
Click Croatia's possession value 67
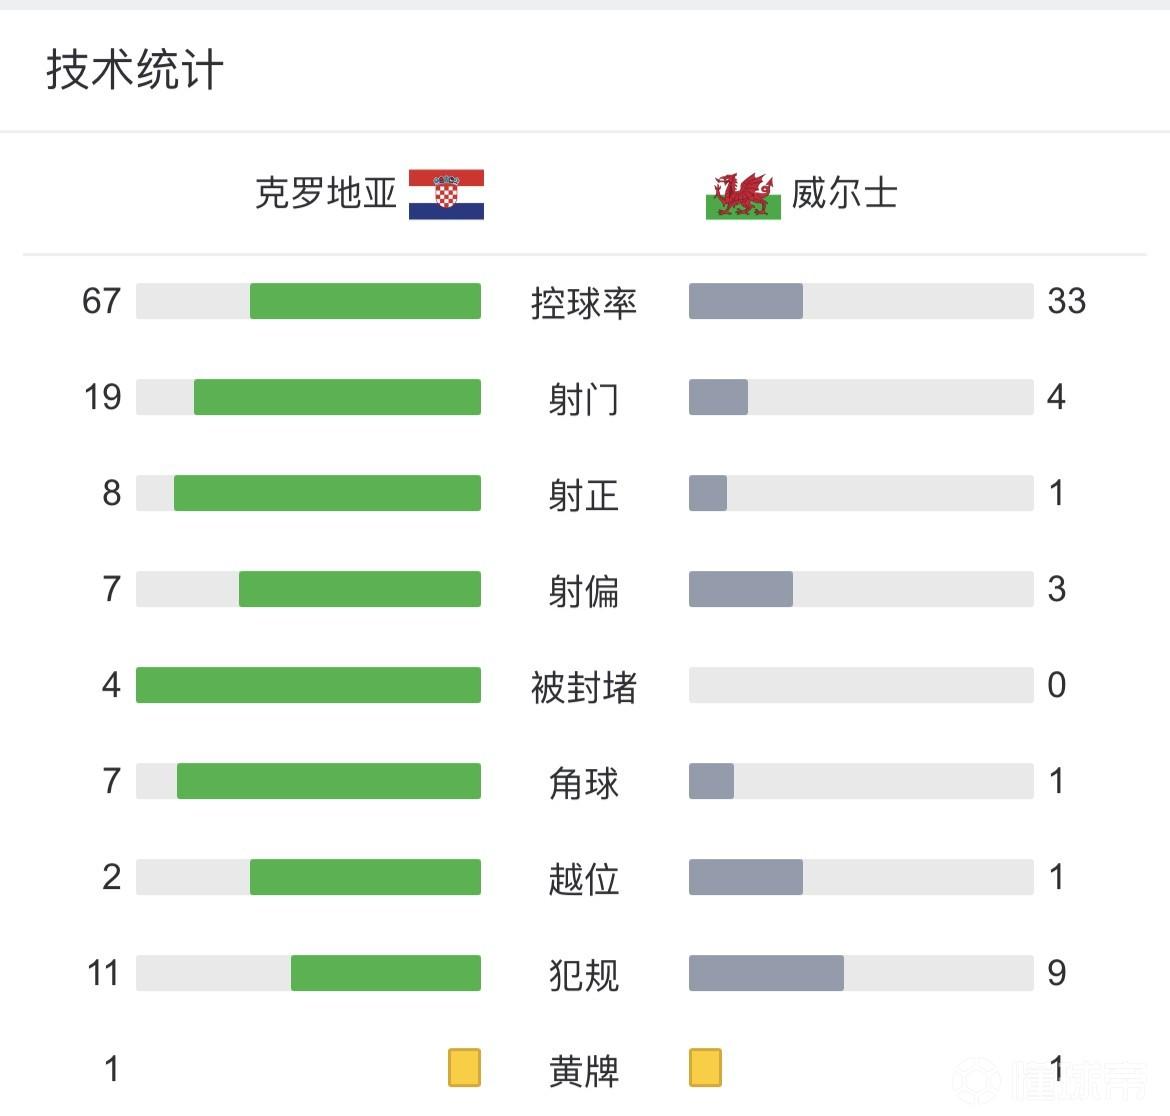[101, 301]
